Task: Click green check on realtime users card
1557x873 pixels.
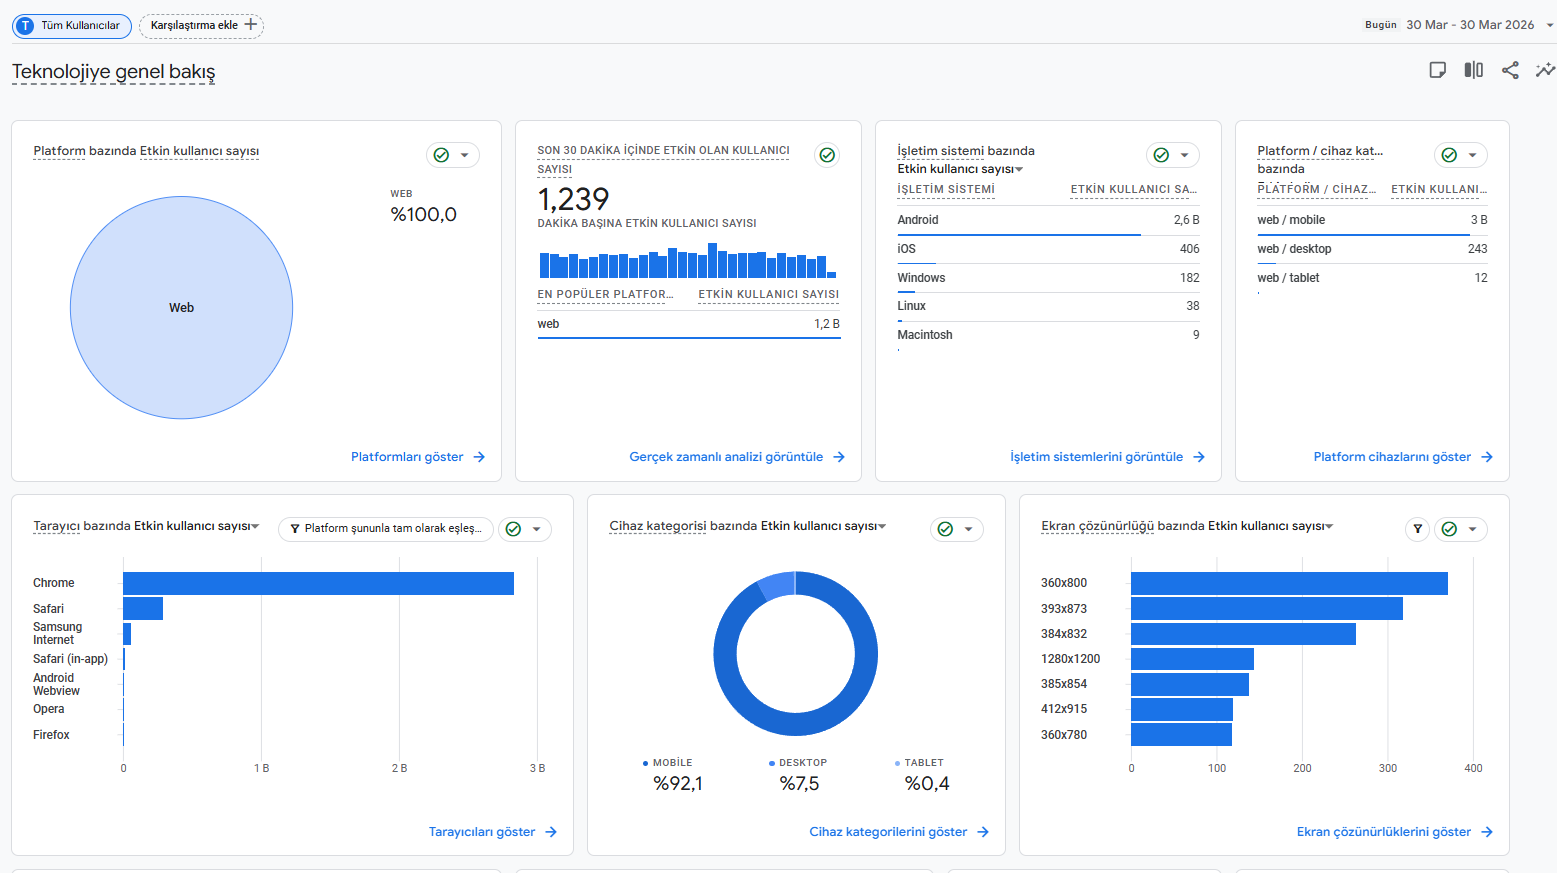Action: click(827, 155)
